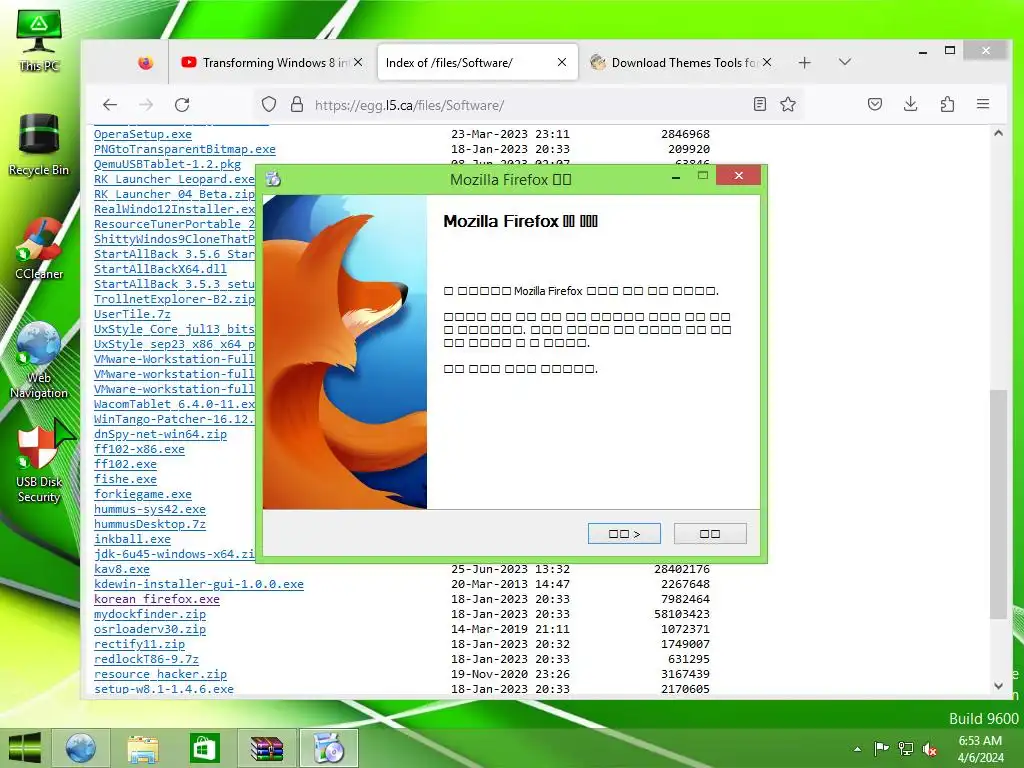Close the Download Themes Tools tab
The width and height of the screenshot is (1024, 768).
pos(767,62)
